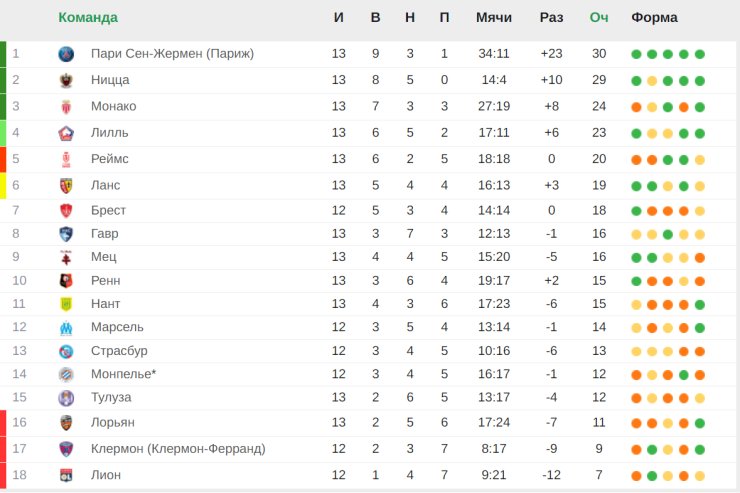Click the Rennes club crest icon
Image resolution: width=740 pixels, height=493 pixels.
point(66,281)
